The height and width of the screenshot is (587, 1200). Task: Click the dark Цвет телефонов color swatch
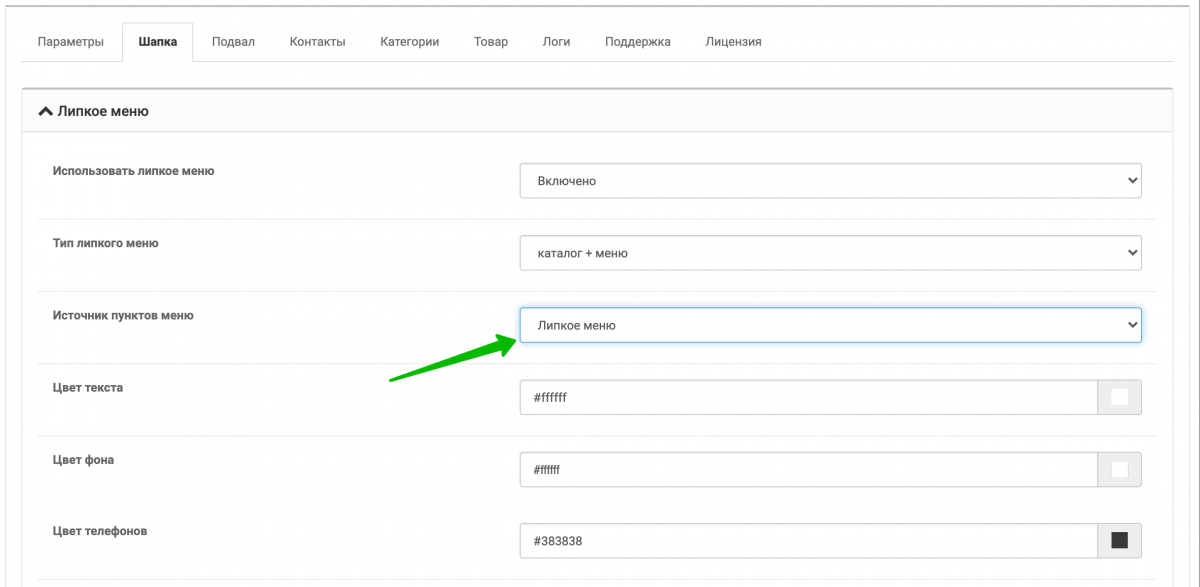point(1119,541)
